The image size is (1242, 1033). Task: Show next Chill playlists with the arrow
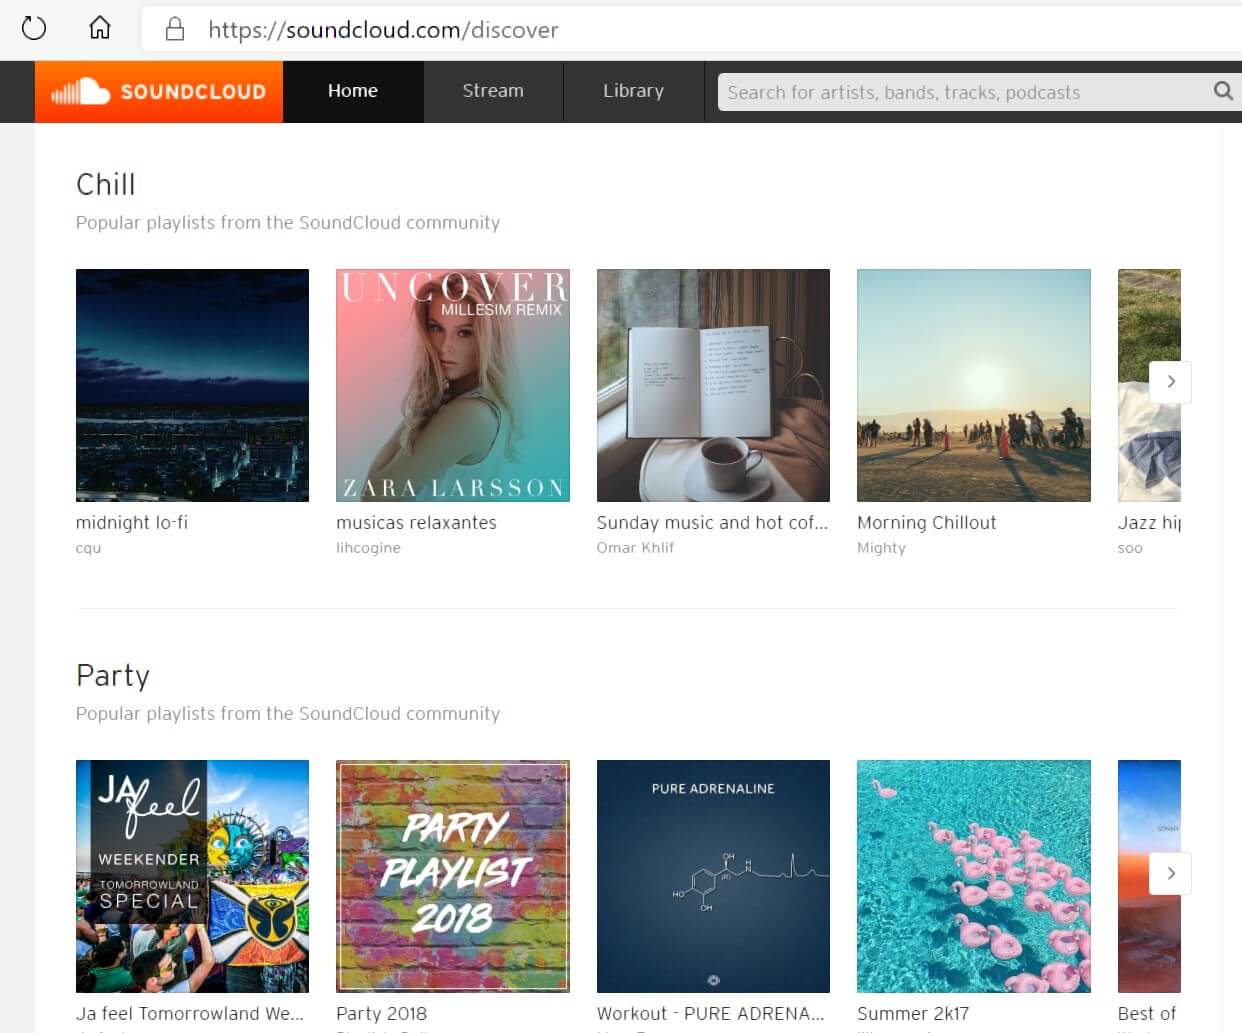click(x=1170, y=382)
